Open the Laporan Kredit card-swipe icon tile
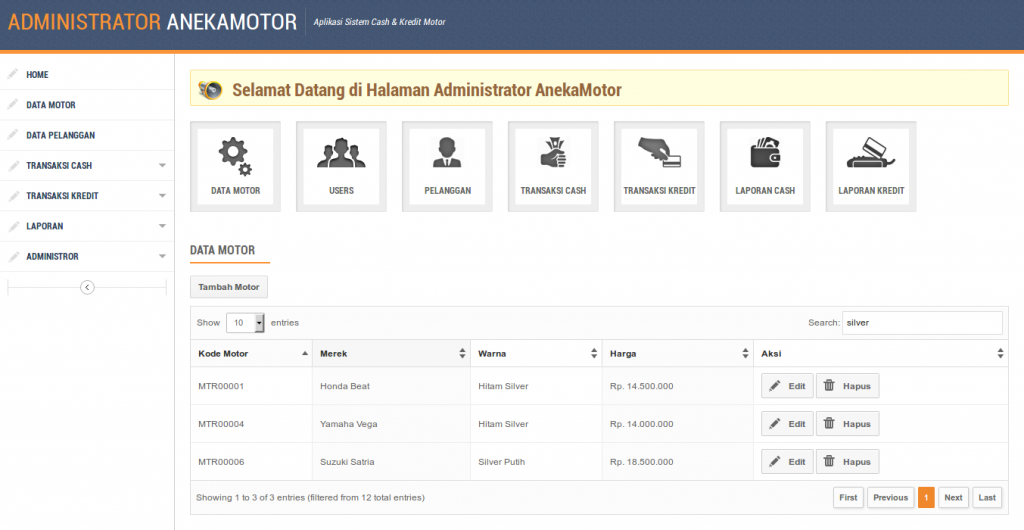This screenshot has height=530, width=1024. point(871,166)
